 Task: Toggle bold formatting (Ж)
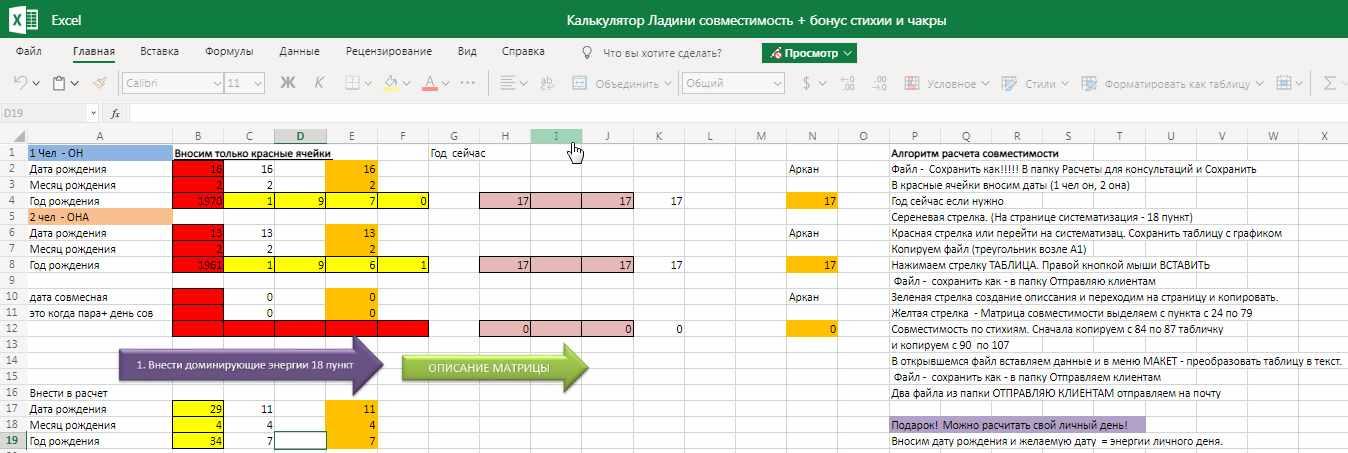point(288,84)
